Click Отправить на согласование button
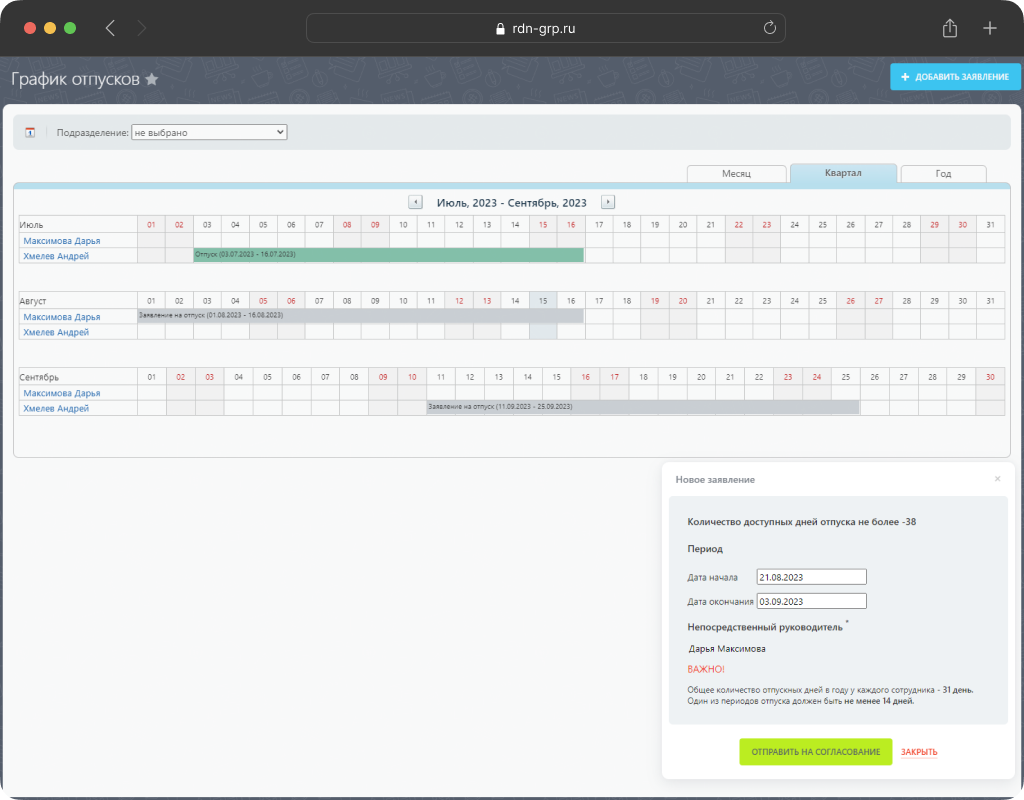The height and width of the screenshot is (800, 1024). [815, 752]
